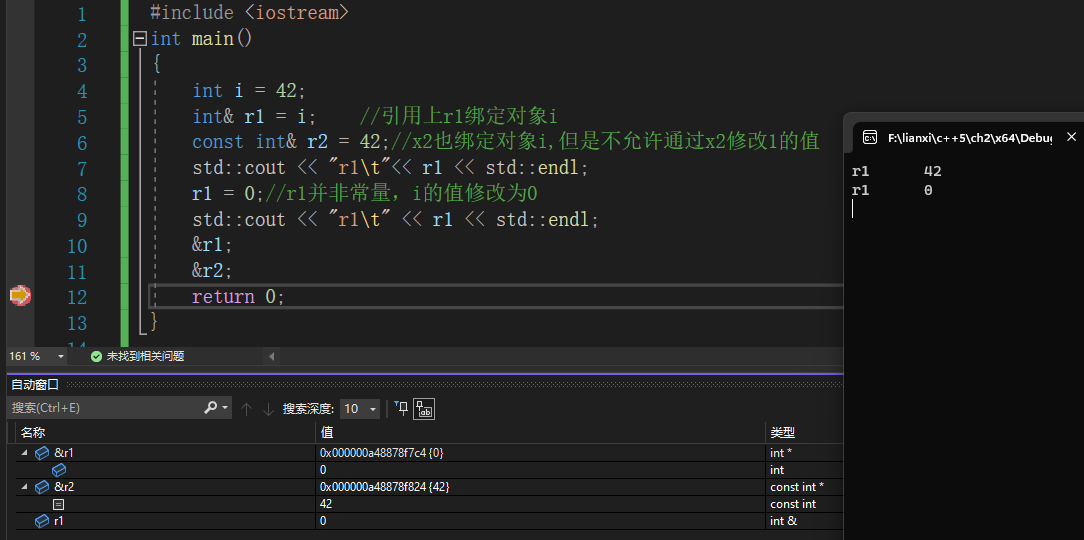The image size is (1084, 540).
Task: Click the value 42 under &r2
Action: (327, 504)
